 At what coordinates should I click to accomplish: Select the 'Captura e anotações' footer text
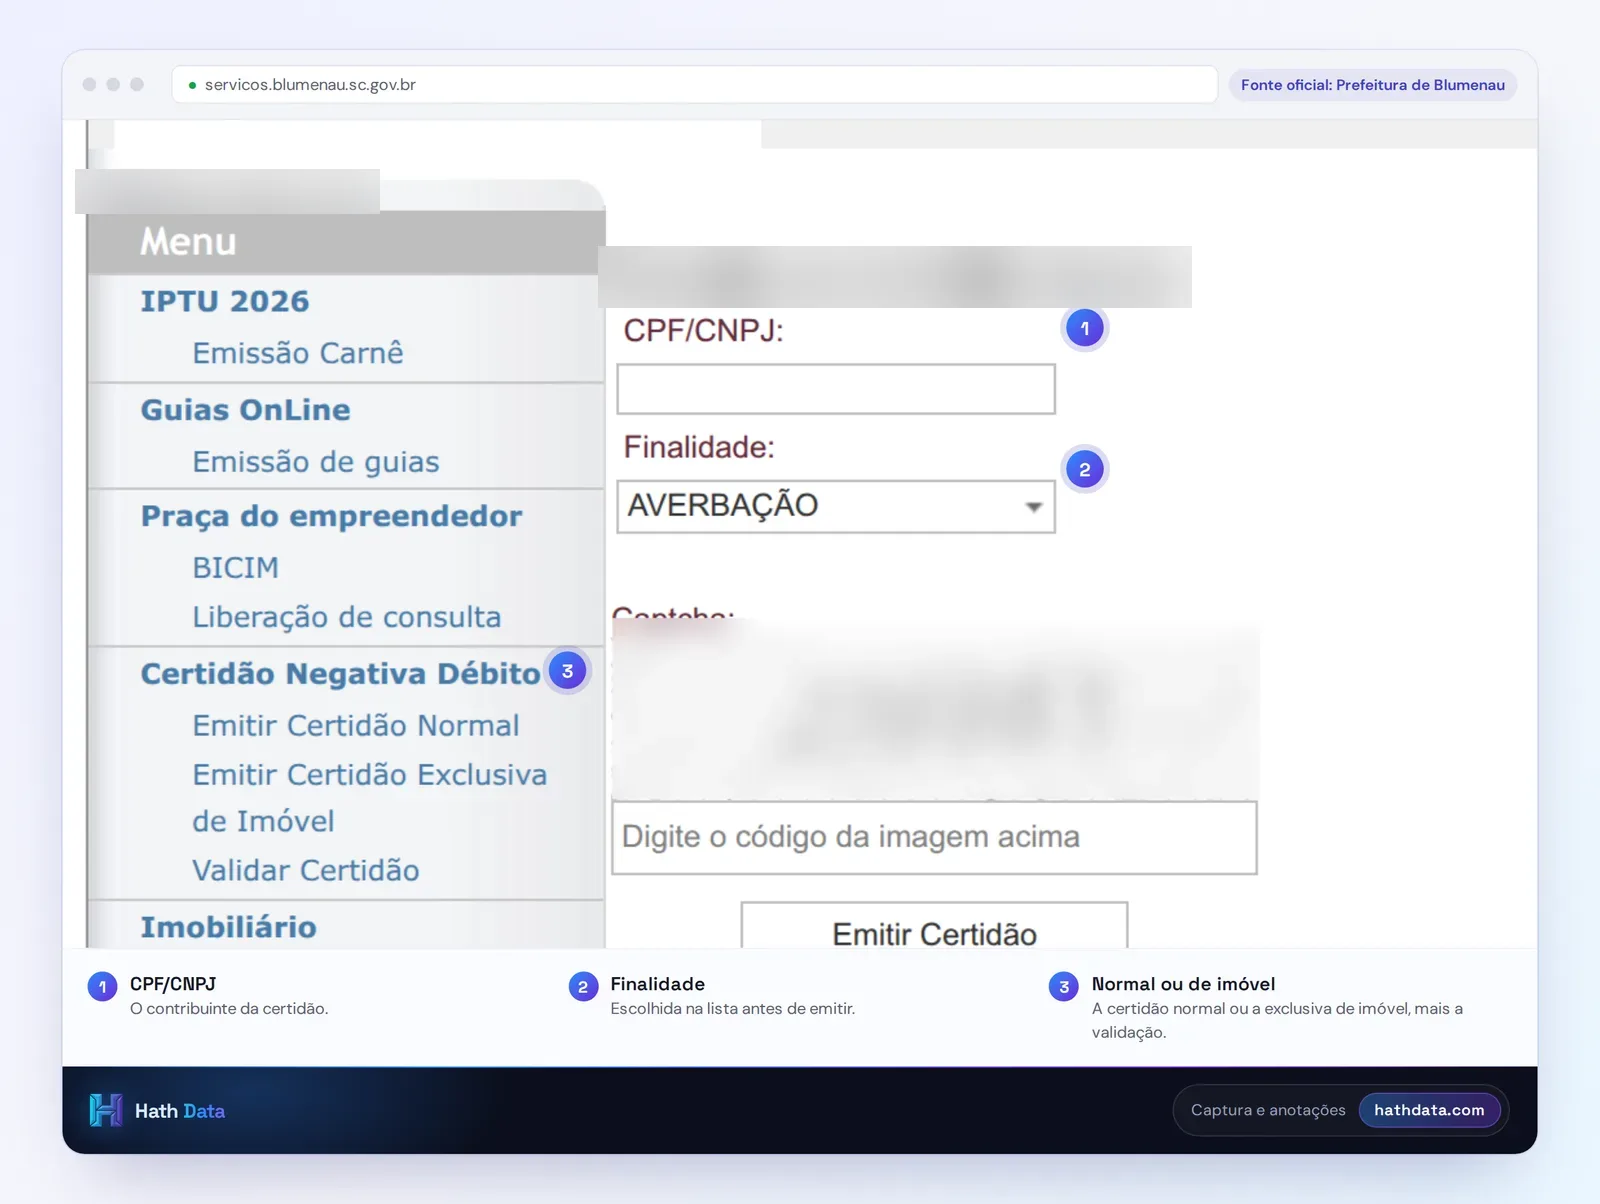coord(1268,1110)
